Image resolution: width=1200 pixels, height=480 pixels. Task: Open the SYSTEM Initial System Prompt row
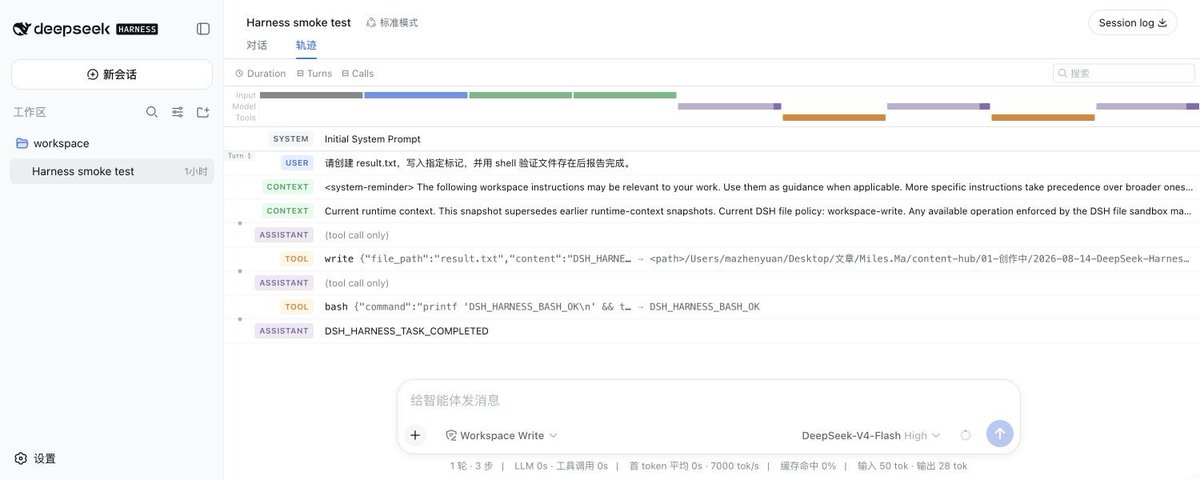tap(712, 139)
